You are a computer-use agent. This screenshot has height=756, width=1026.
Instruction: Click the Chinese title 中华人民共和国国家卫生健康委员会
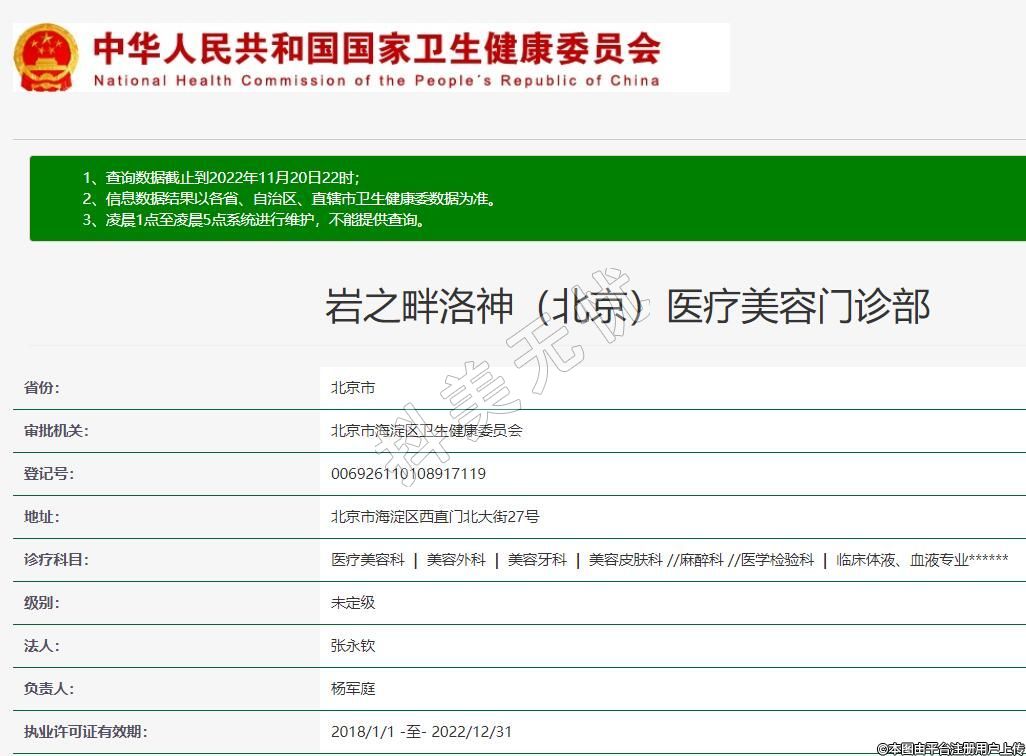[x=376, y=46]
